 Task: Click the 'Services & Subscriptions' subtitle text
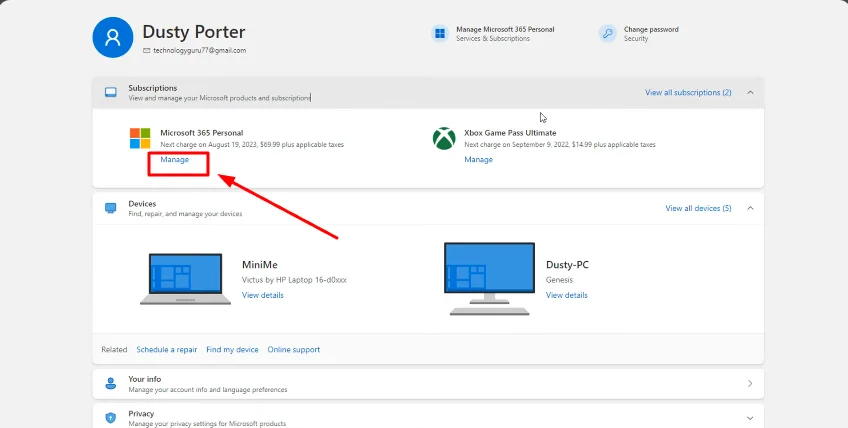pos(493,39)
